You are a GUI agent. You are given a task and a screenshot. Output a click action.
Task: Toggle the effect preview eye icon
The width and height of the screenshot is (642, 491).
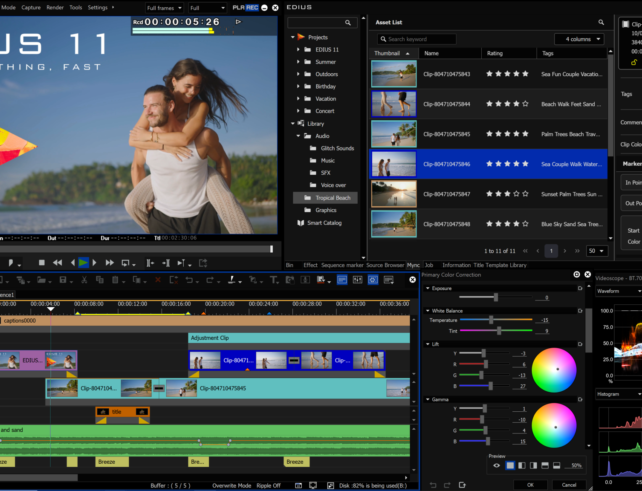pos(496,466)
